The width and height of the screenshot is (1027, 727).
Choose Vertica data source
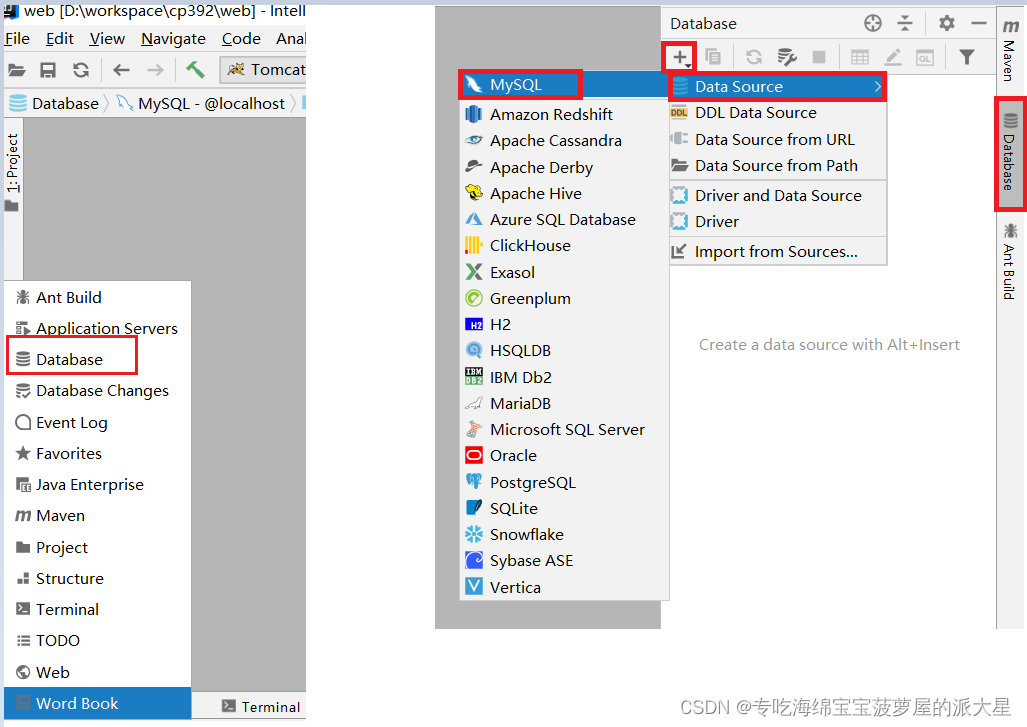pyautogui.click(x=563, y=587)
